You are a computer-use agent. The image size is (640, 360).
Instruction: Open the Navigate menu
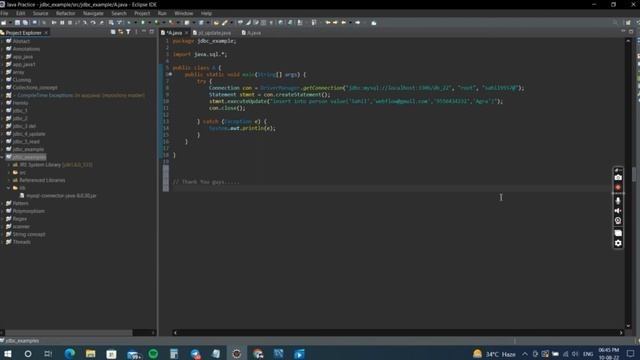pyautogui.click(x=93, y=13)
